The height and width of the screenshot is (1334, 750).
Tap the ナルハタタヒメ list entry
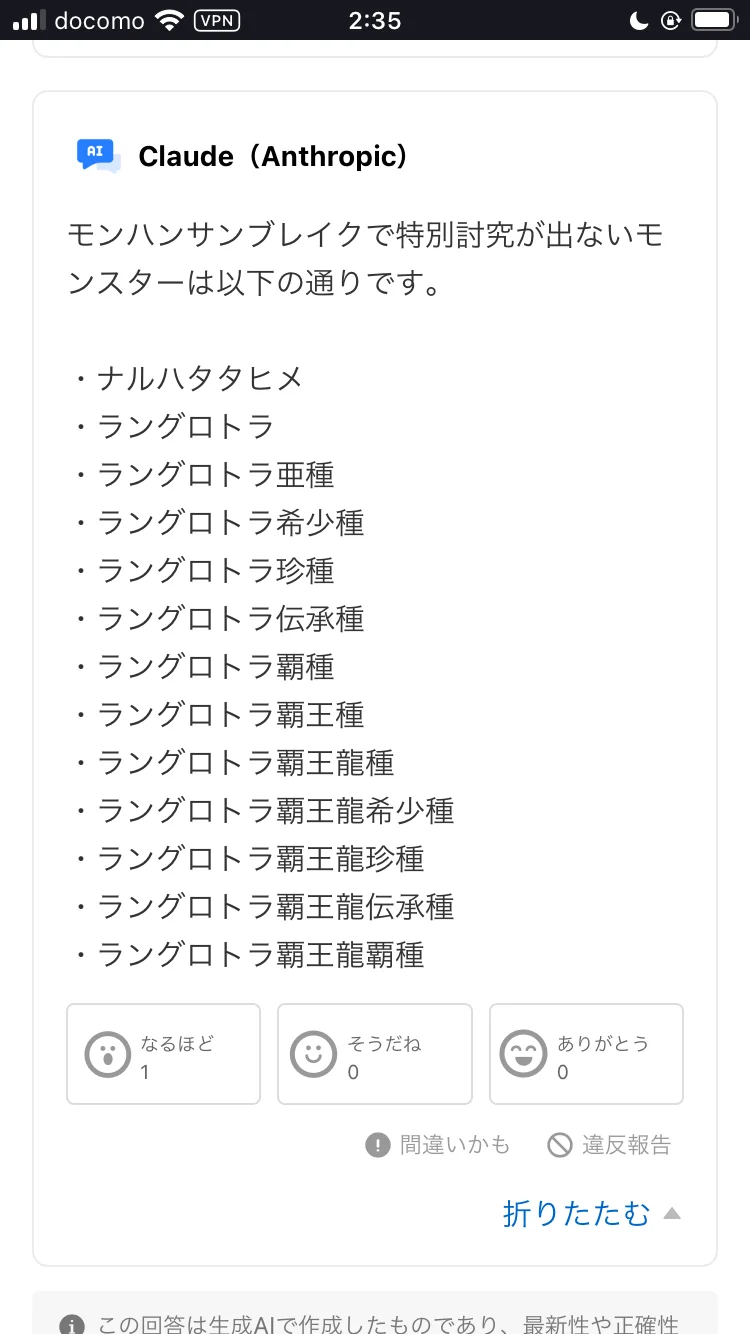200,379
